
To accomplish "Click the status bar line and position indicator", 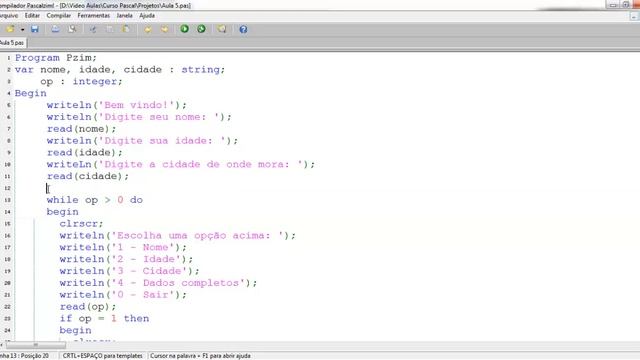I will tap(24, 356).
